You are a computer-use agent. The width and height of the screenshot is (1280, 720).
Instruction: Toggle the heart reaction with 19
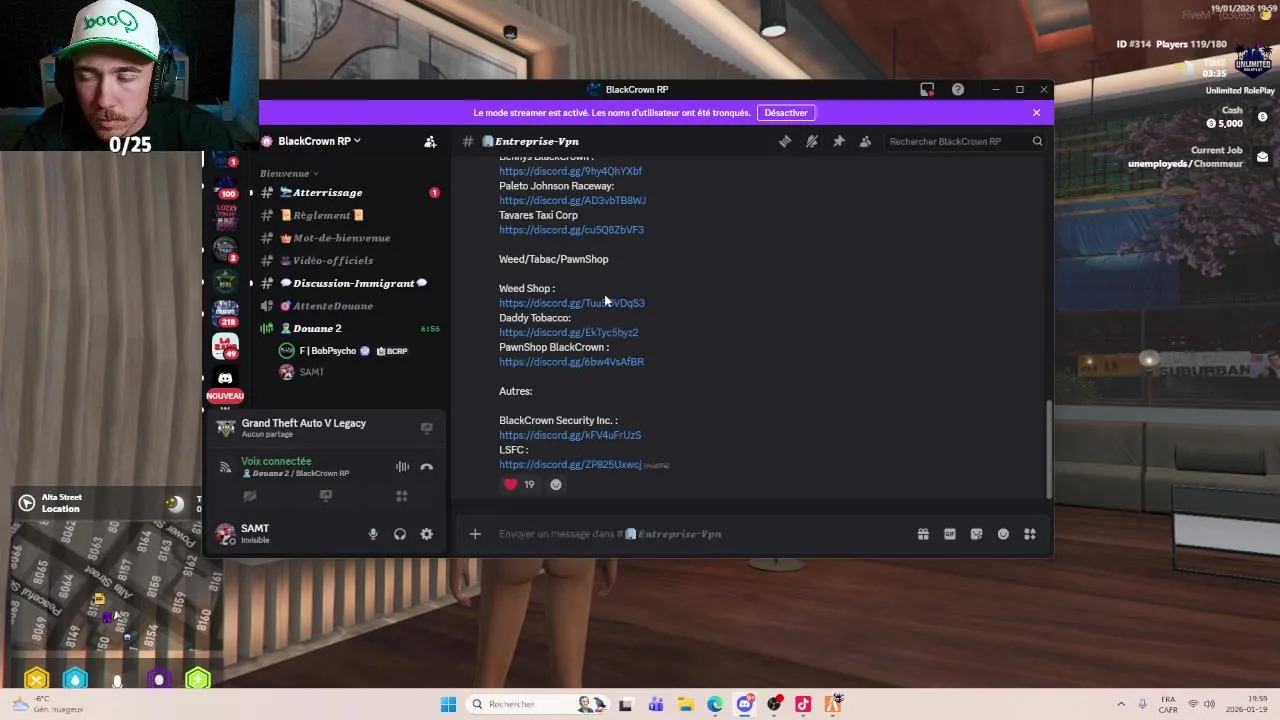pyautogui.click(x=520, y=485)
